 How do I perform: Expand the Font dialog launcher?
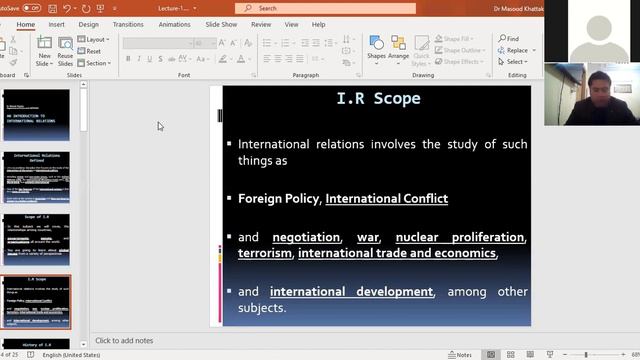click(253, 76)
